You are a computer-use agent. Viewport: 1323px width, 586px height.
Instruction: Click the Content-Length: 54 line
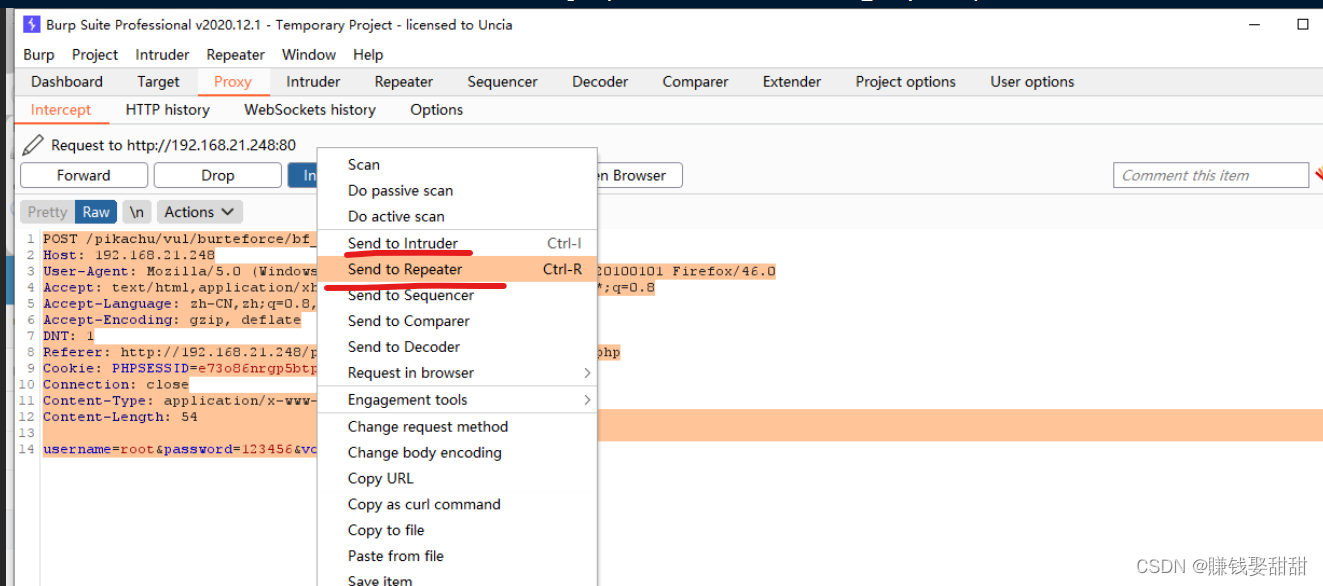pyautogui.click(x=120, y=417)
